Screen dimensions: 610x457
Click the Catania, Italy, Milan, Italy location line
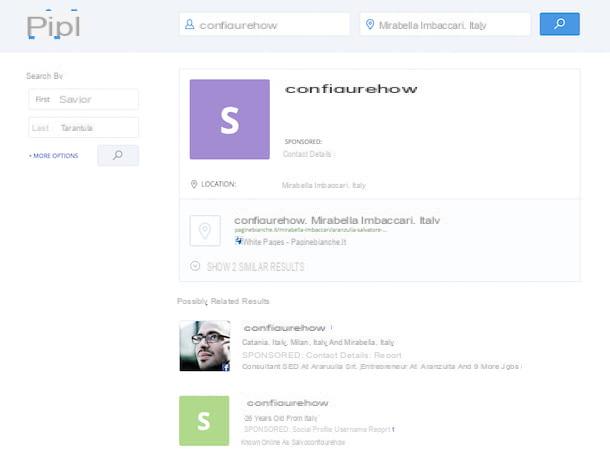pos(318,342)
